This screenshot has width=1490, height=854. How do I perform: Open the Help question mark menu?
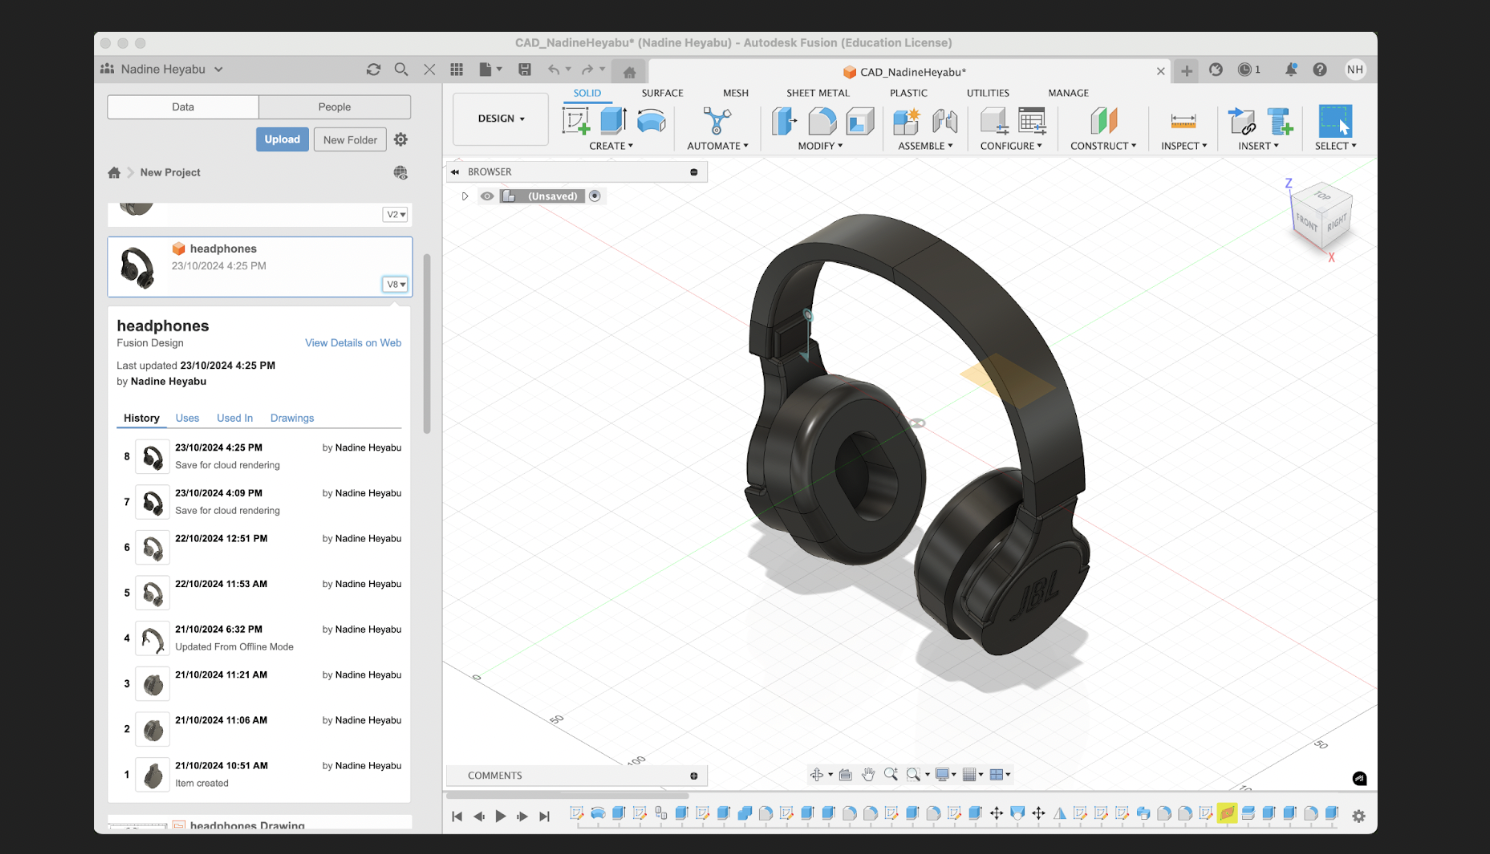[1320, 69]
